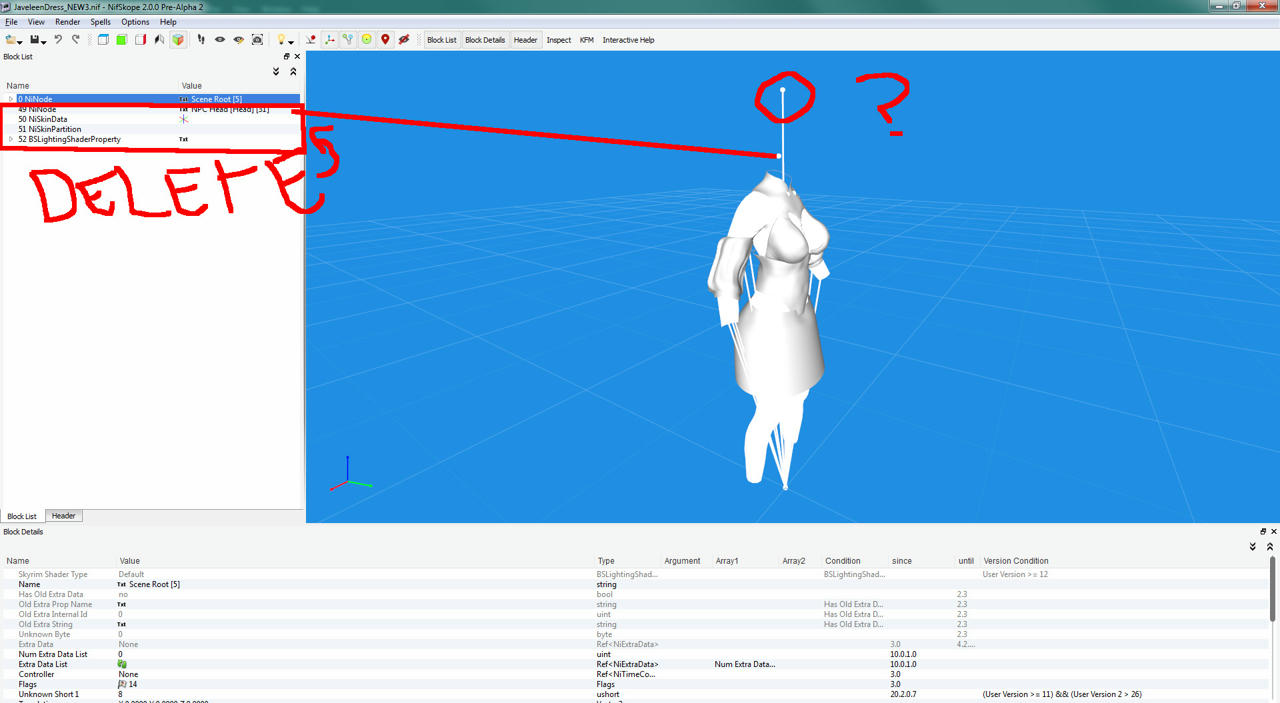This screenshot has height=703, width=1280.
Task: Click the first eye view icon
Action: 220,40
